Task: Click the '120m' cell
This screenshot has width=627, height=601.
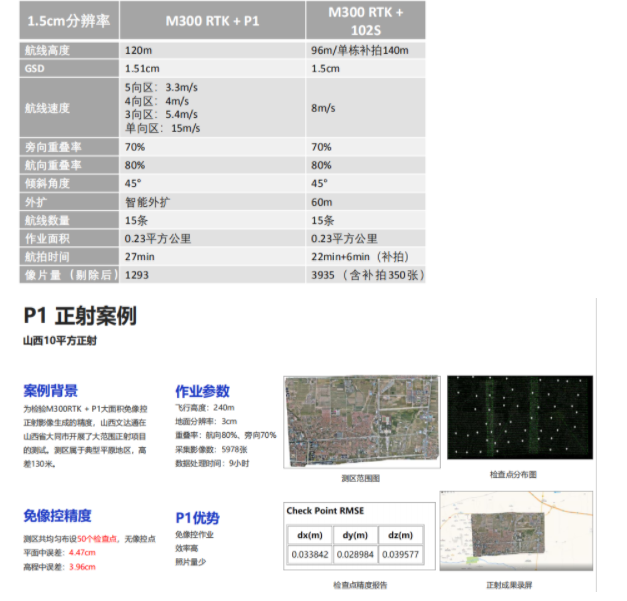Action: tap(212, 50)
